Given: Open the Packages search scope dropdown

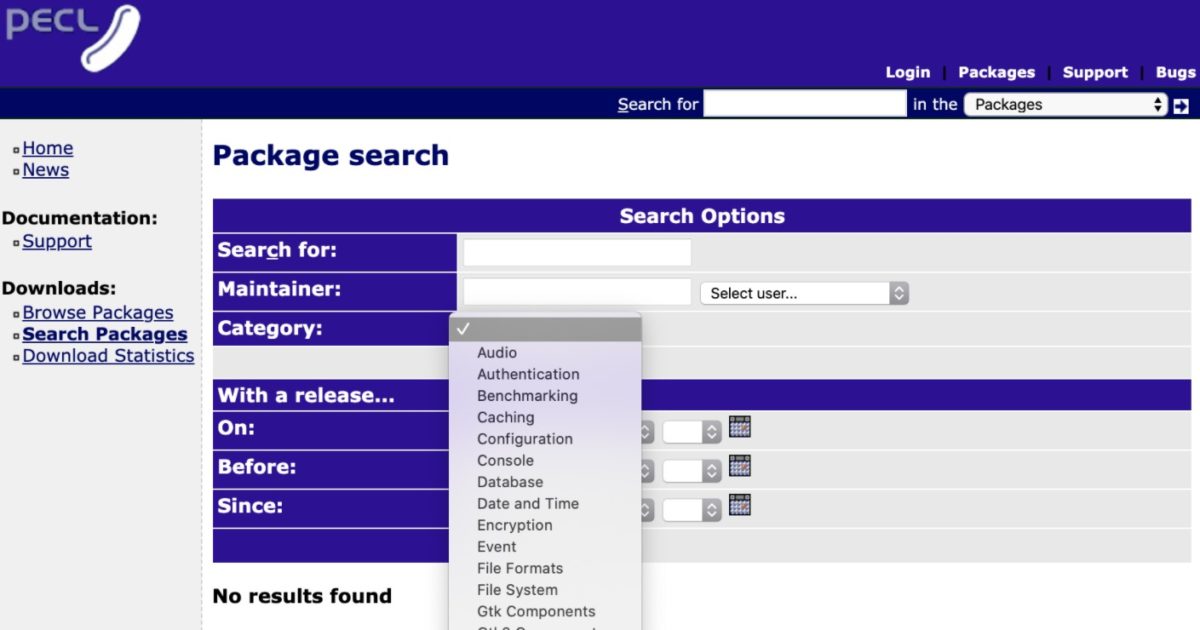Looking at the screenshot, I should 1065,105.
